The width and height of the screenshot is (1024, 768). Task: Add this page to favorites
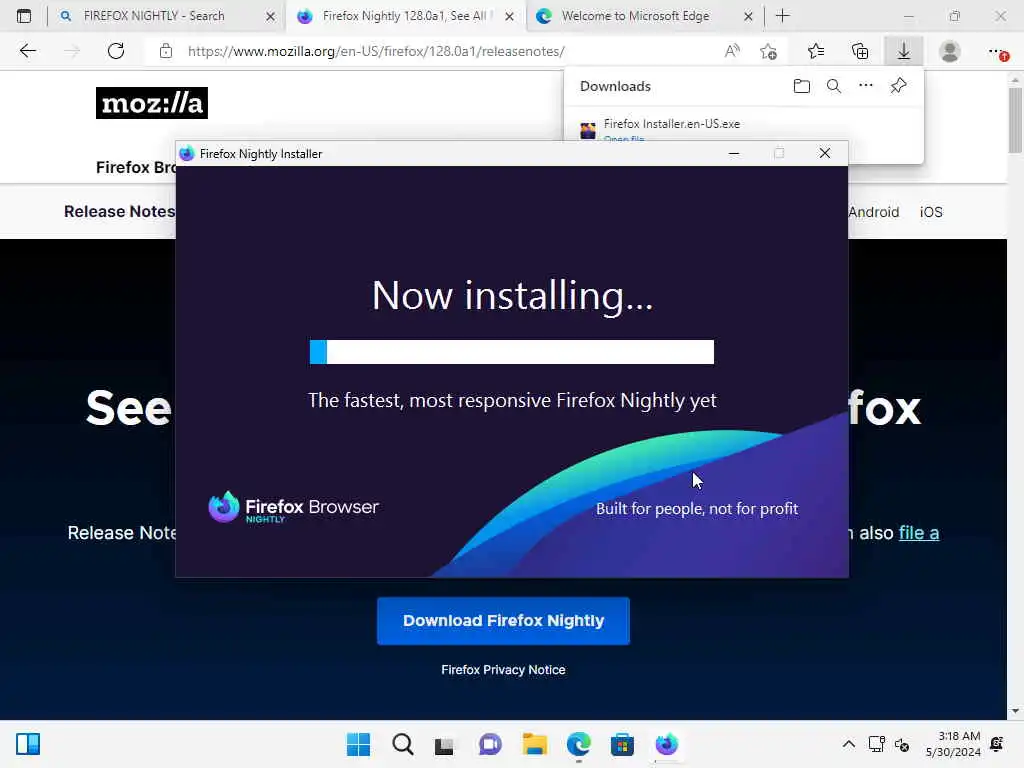(769, 51)
